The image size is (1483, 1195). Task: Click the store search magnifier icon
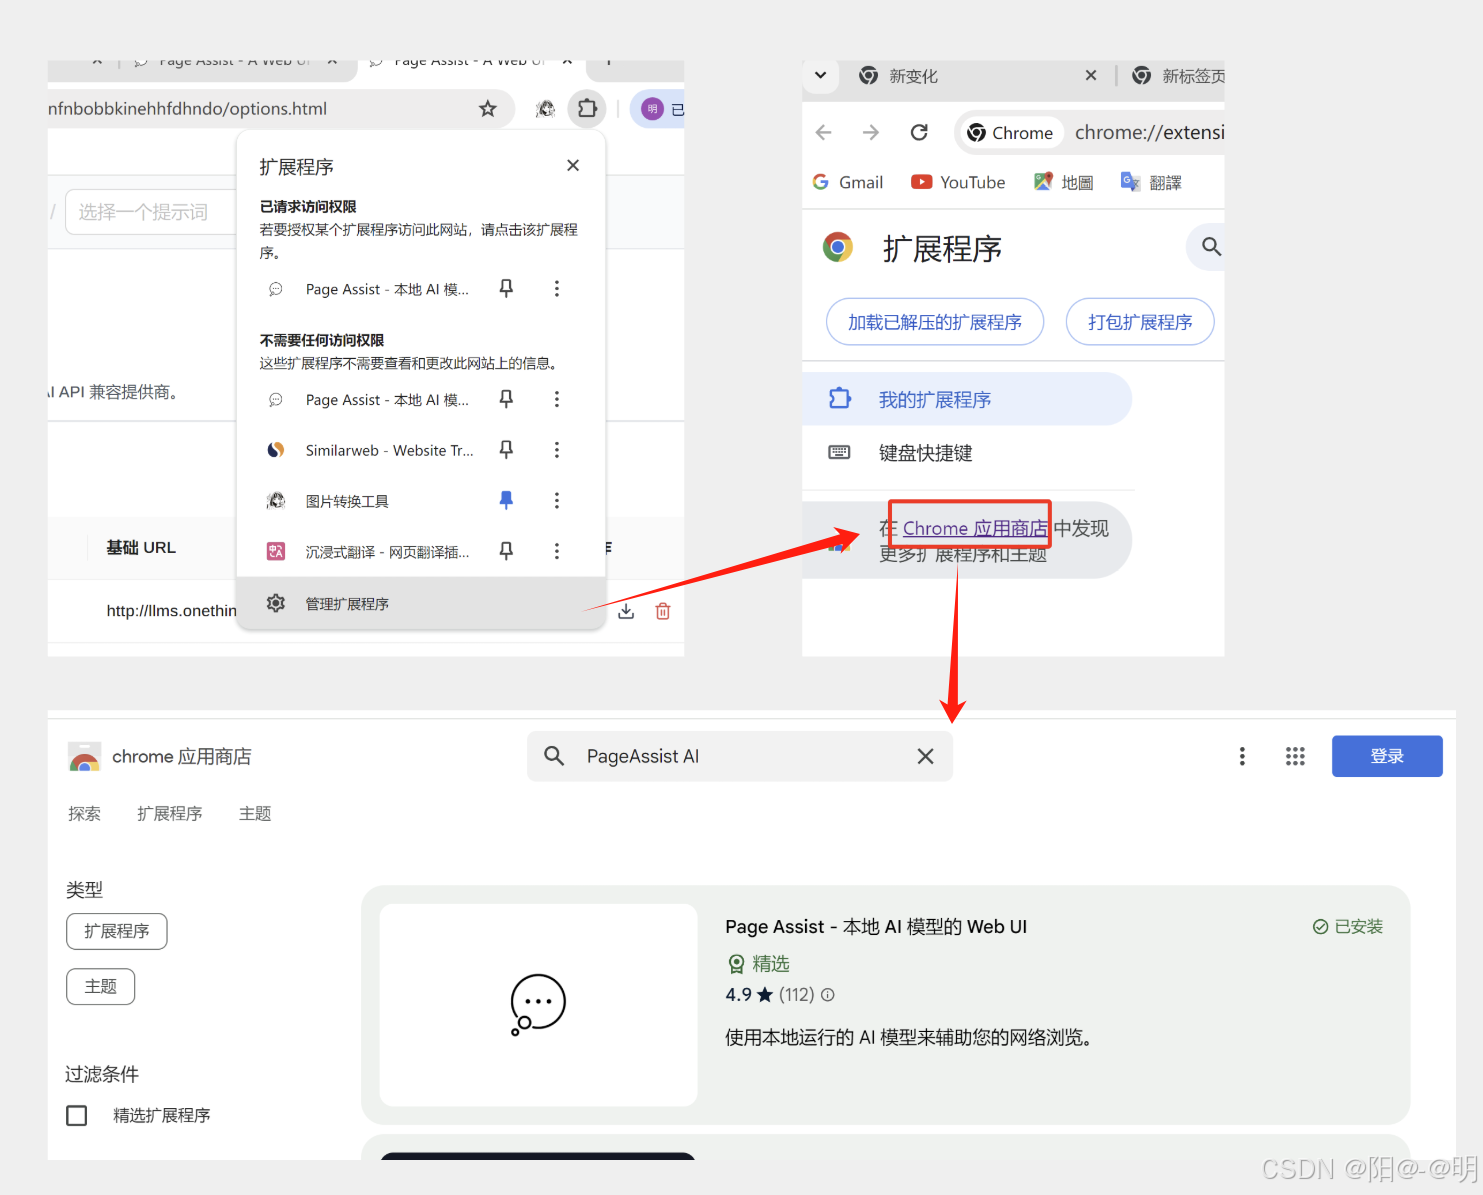pyautogui.click(x=554, y=756)
